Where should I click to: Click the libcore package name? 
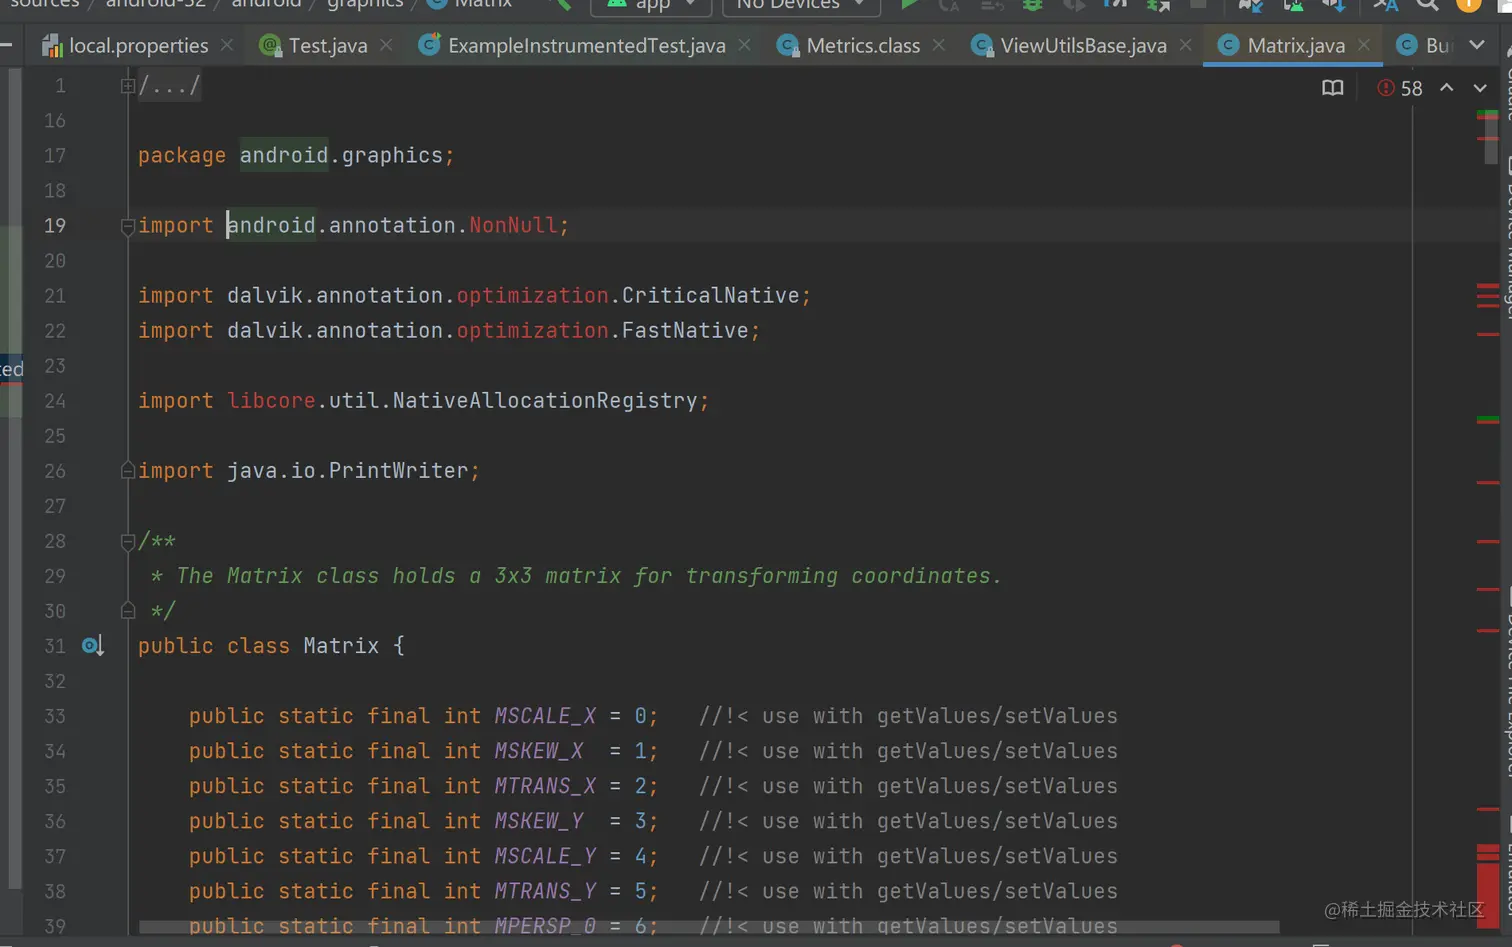[x=271, y=400]
